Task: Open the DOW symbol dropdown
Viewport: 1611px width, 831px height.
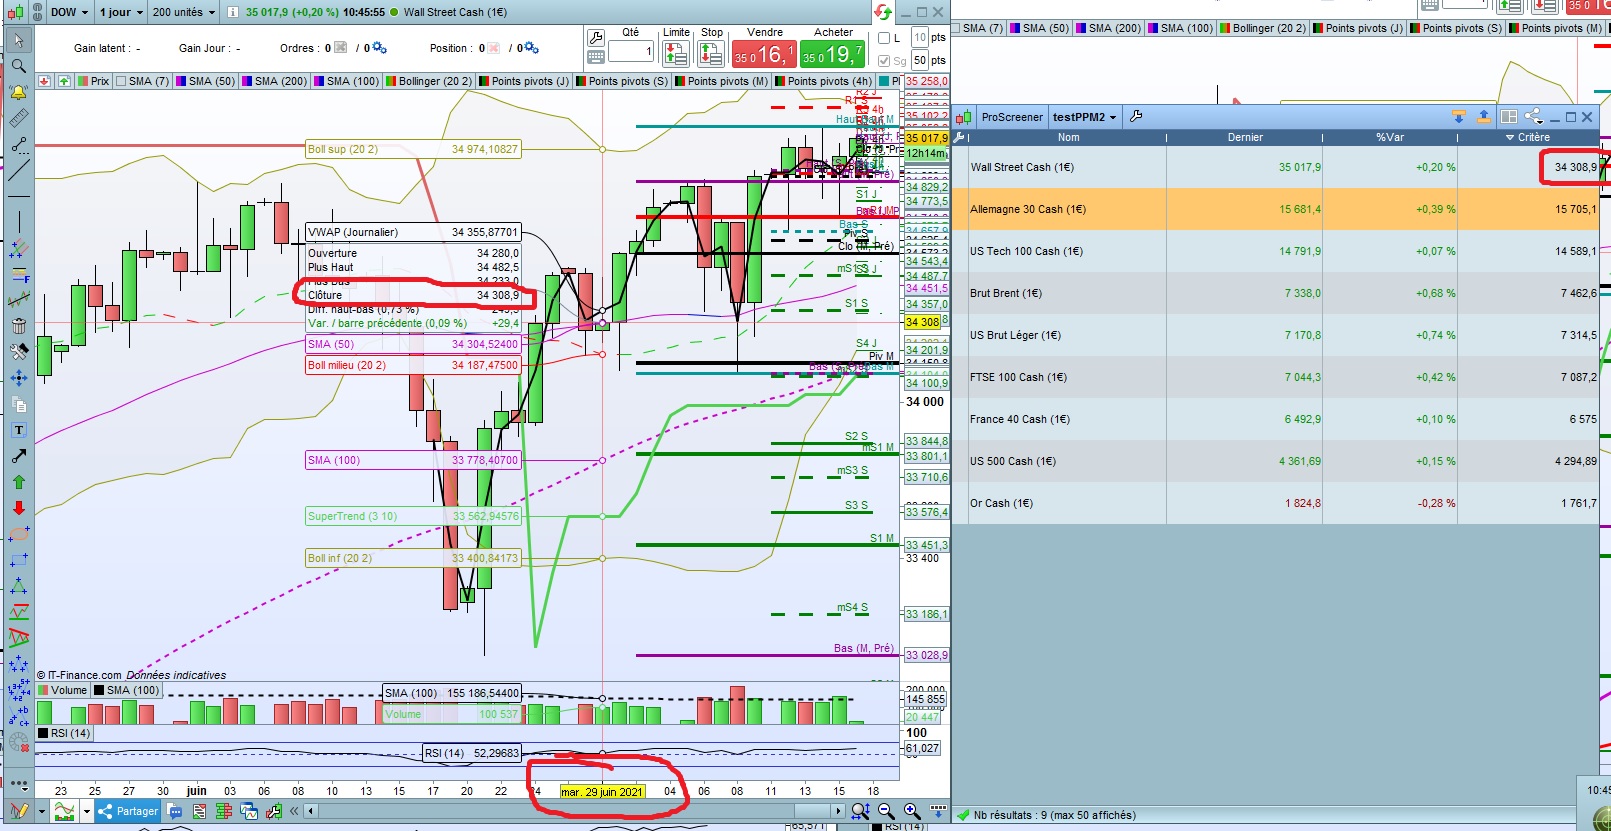Action: click(70, 12)
